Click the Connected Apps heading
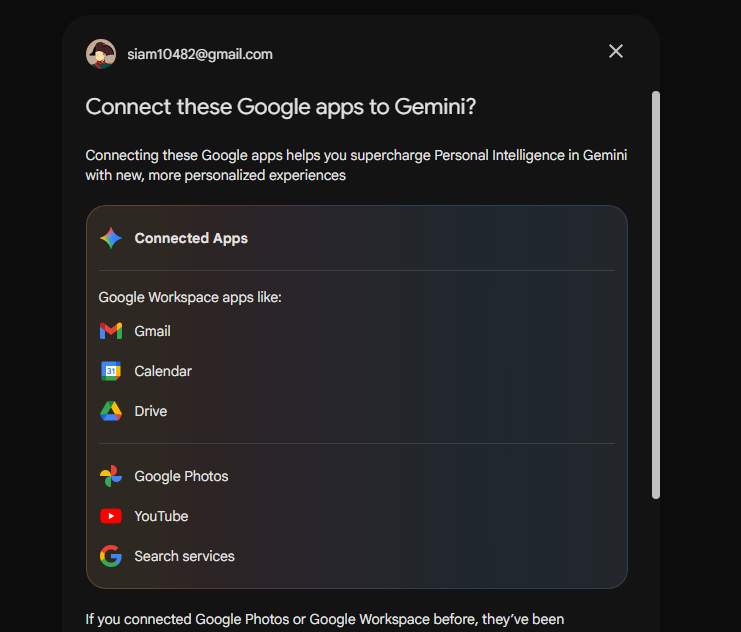Image resolution: width=741 pixels, height=632 pixels. click(191, 238)
